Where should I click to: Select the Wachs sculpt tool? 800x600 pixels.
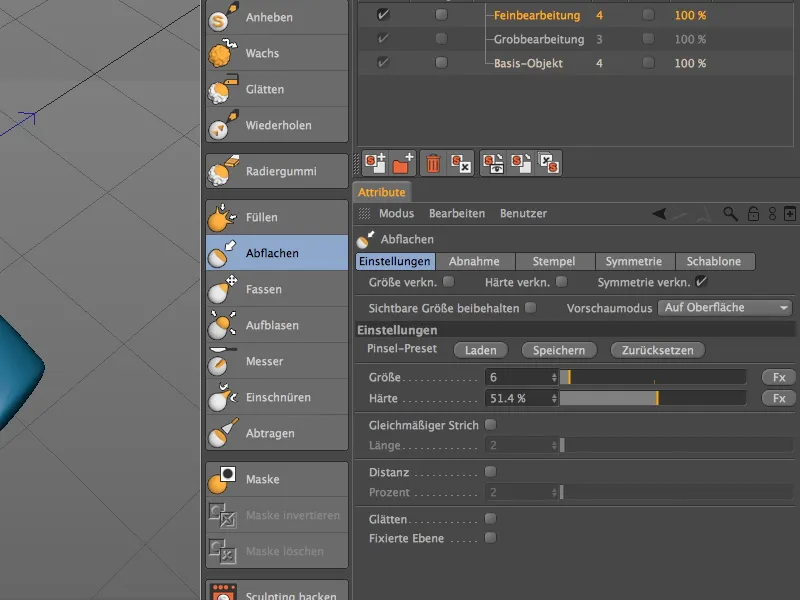click(x=277, y=53)
